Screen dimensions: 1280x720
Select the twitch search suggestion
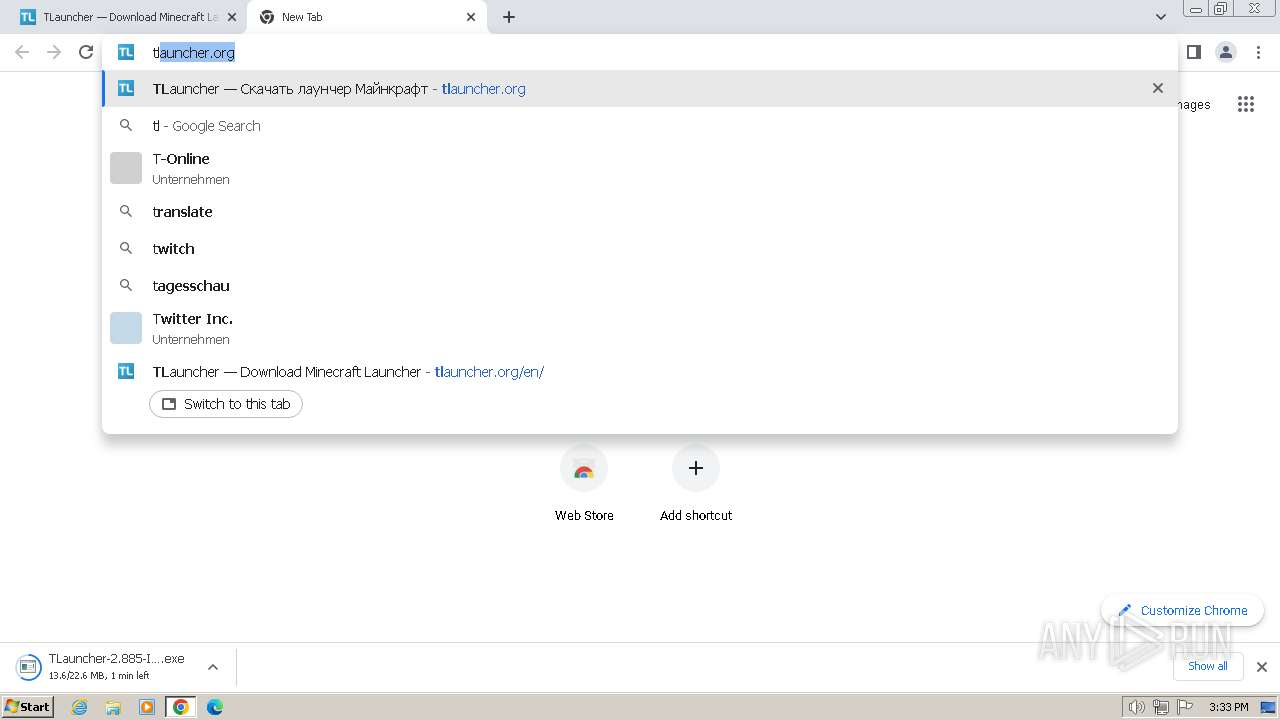point(640,248)
